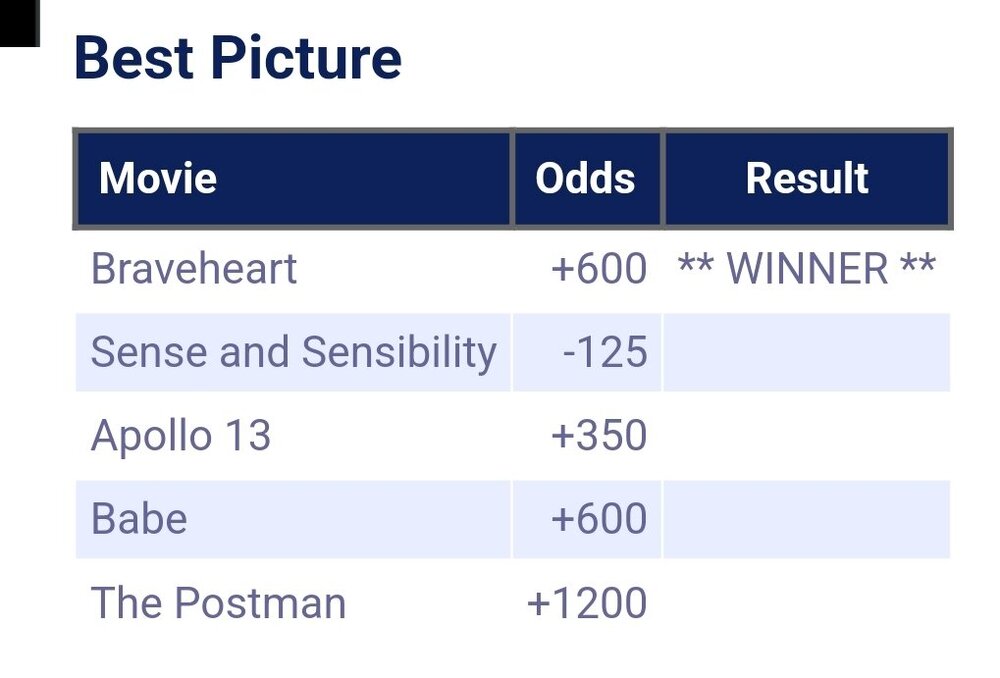Select the Babe movie name
Image resolution: width=1000 pixels, height=678 pixels.
(139, 519)
